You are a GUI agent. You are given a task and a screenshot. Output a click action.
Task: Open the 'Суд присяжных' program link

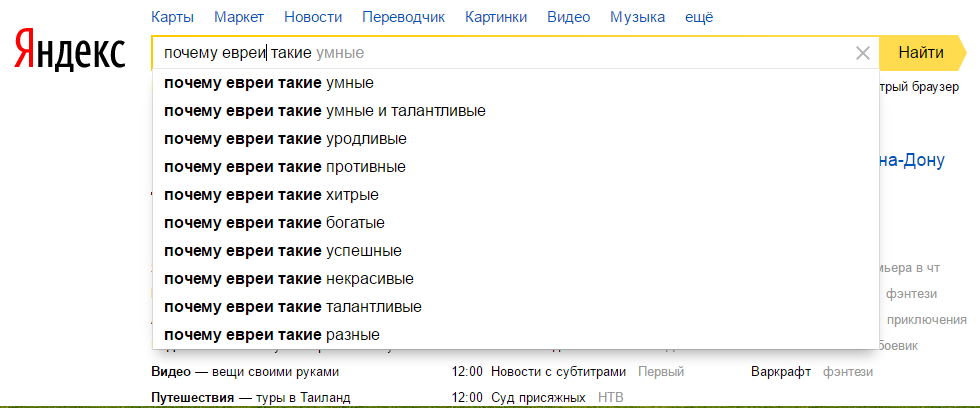click(537, 398)
